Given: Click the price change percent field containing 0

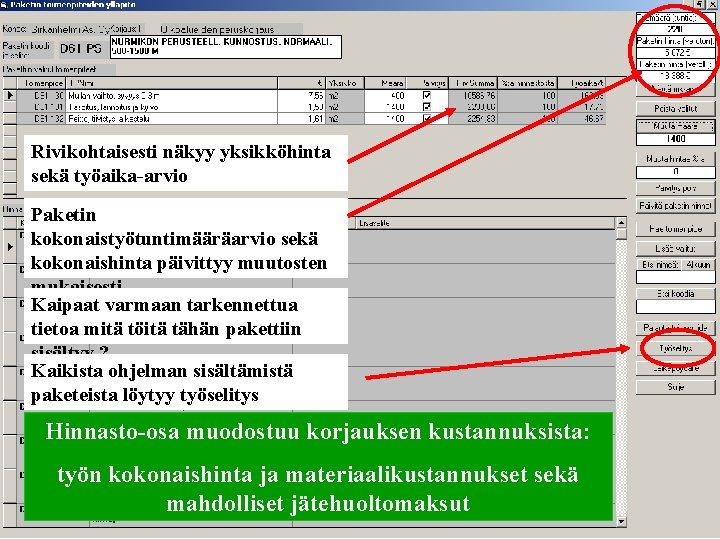Looking at the screenshot, I should pos(675,172).
